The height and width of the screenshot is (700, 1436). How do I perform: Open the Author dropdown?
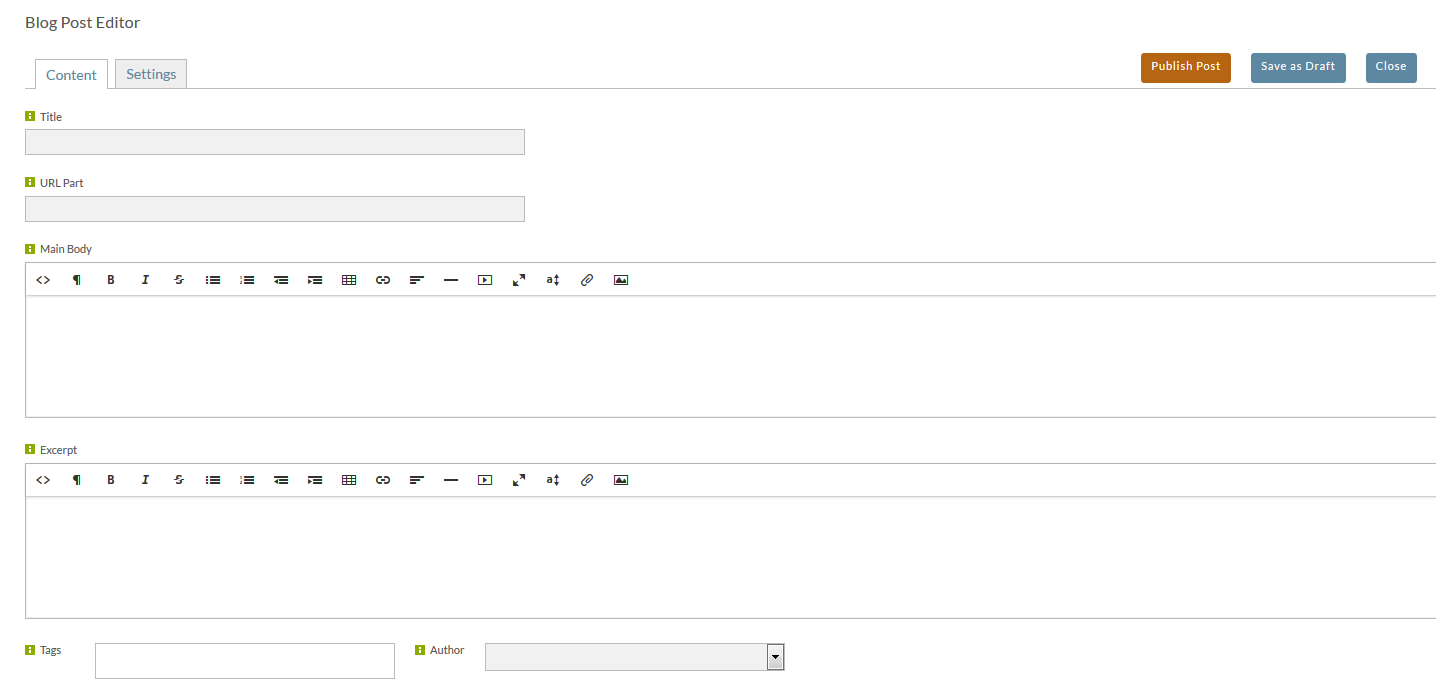tap(635, 657)
